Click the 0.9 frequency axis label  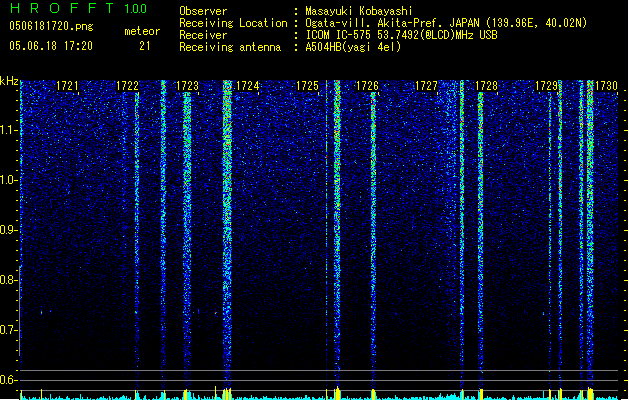[9, 230]
